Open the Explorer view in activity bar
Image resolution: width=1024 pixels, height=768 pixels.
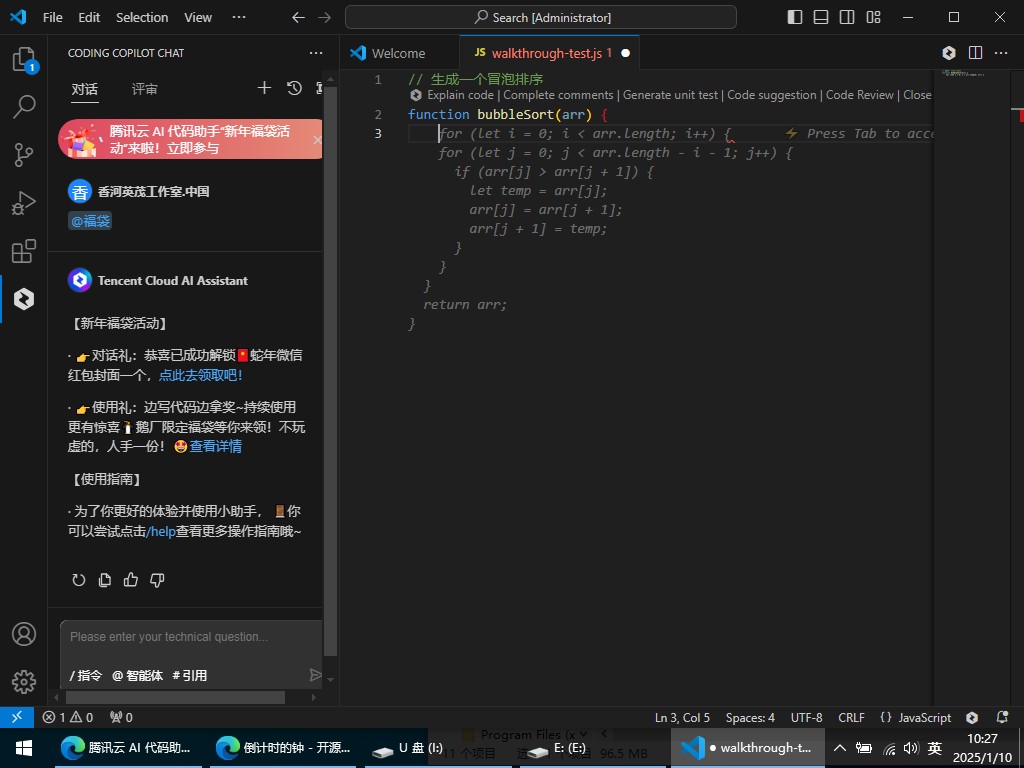(x=24, y=60)
